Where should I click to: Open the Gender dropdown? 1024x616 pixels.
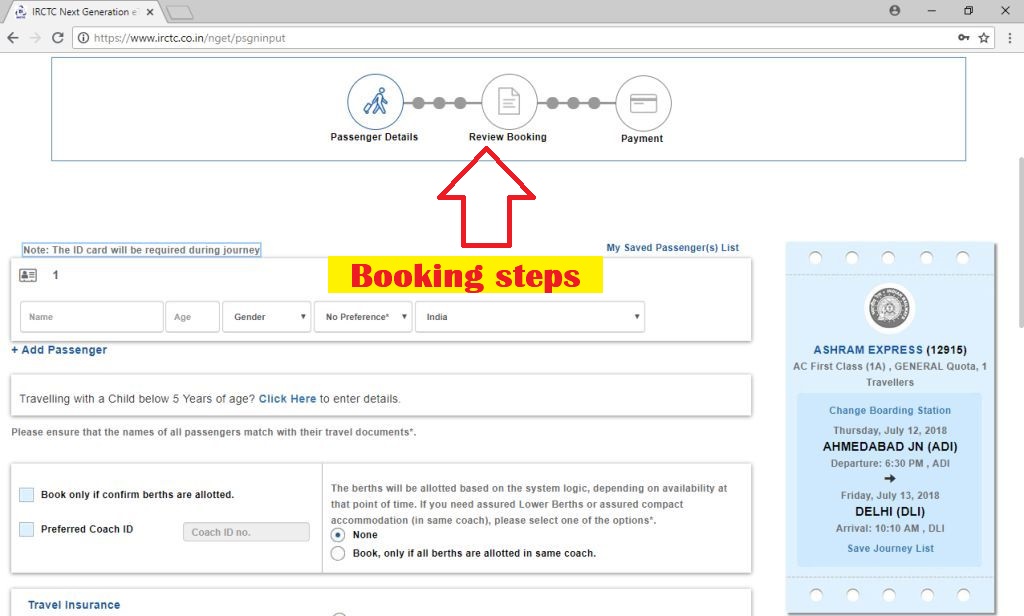[x=265, y=316]
